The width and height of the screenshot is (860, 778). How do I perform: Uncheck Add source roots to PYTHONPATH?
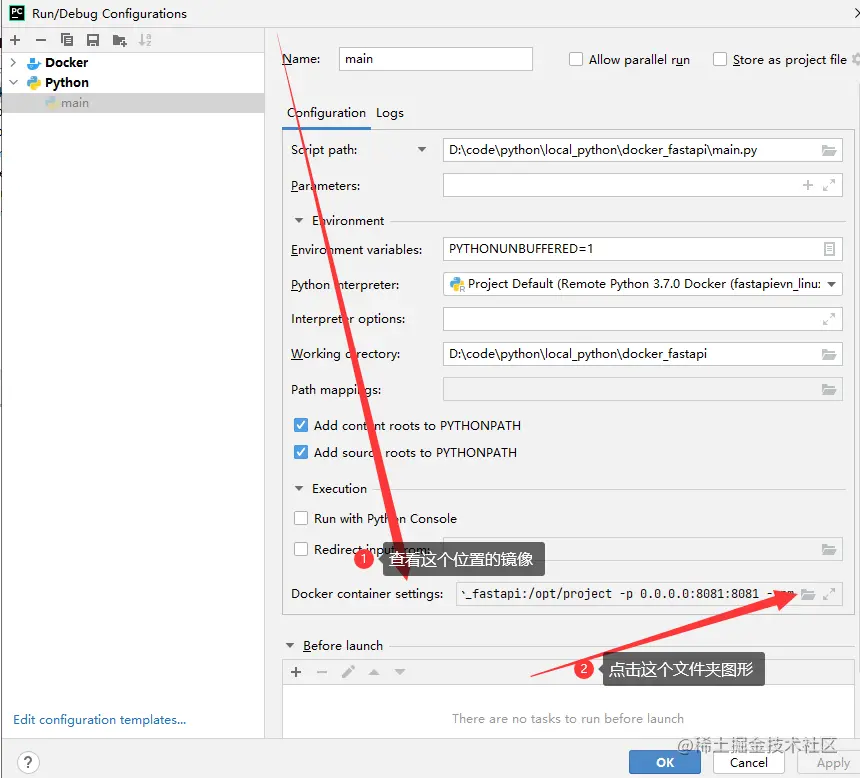click(x=301, y=452)
